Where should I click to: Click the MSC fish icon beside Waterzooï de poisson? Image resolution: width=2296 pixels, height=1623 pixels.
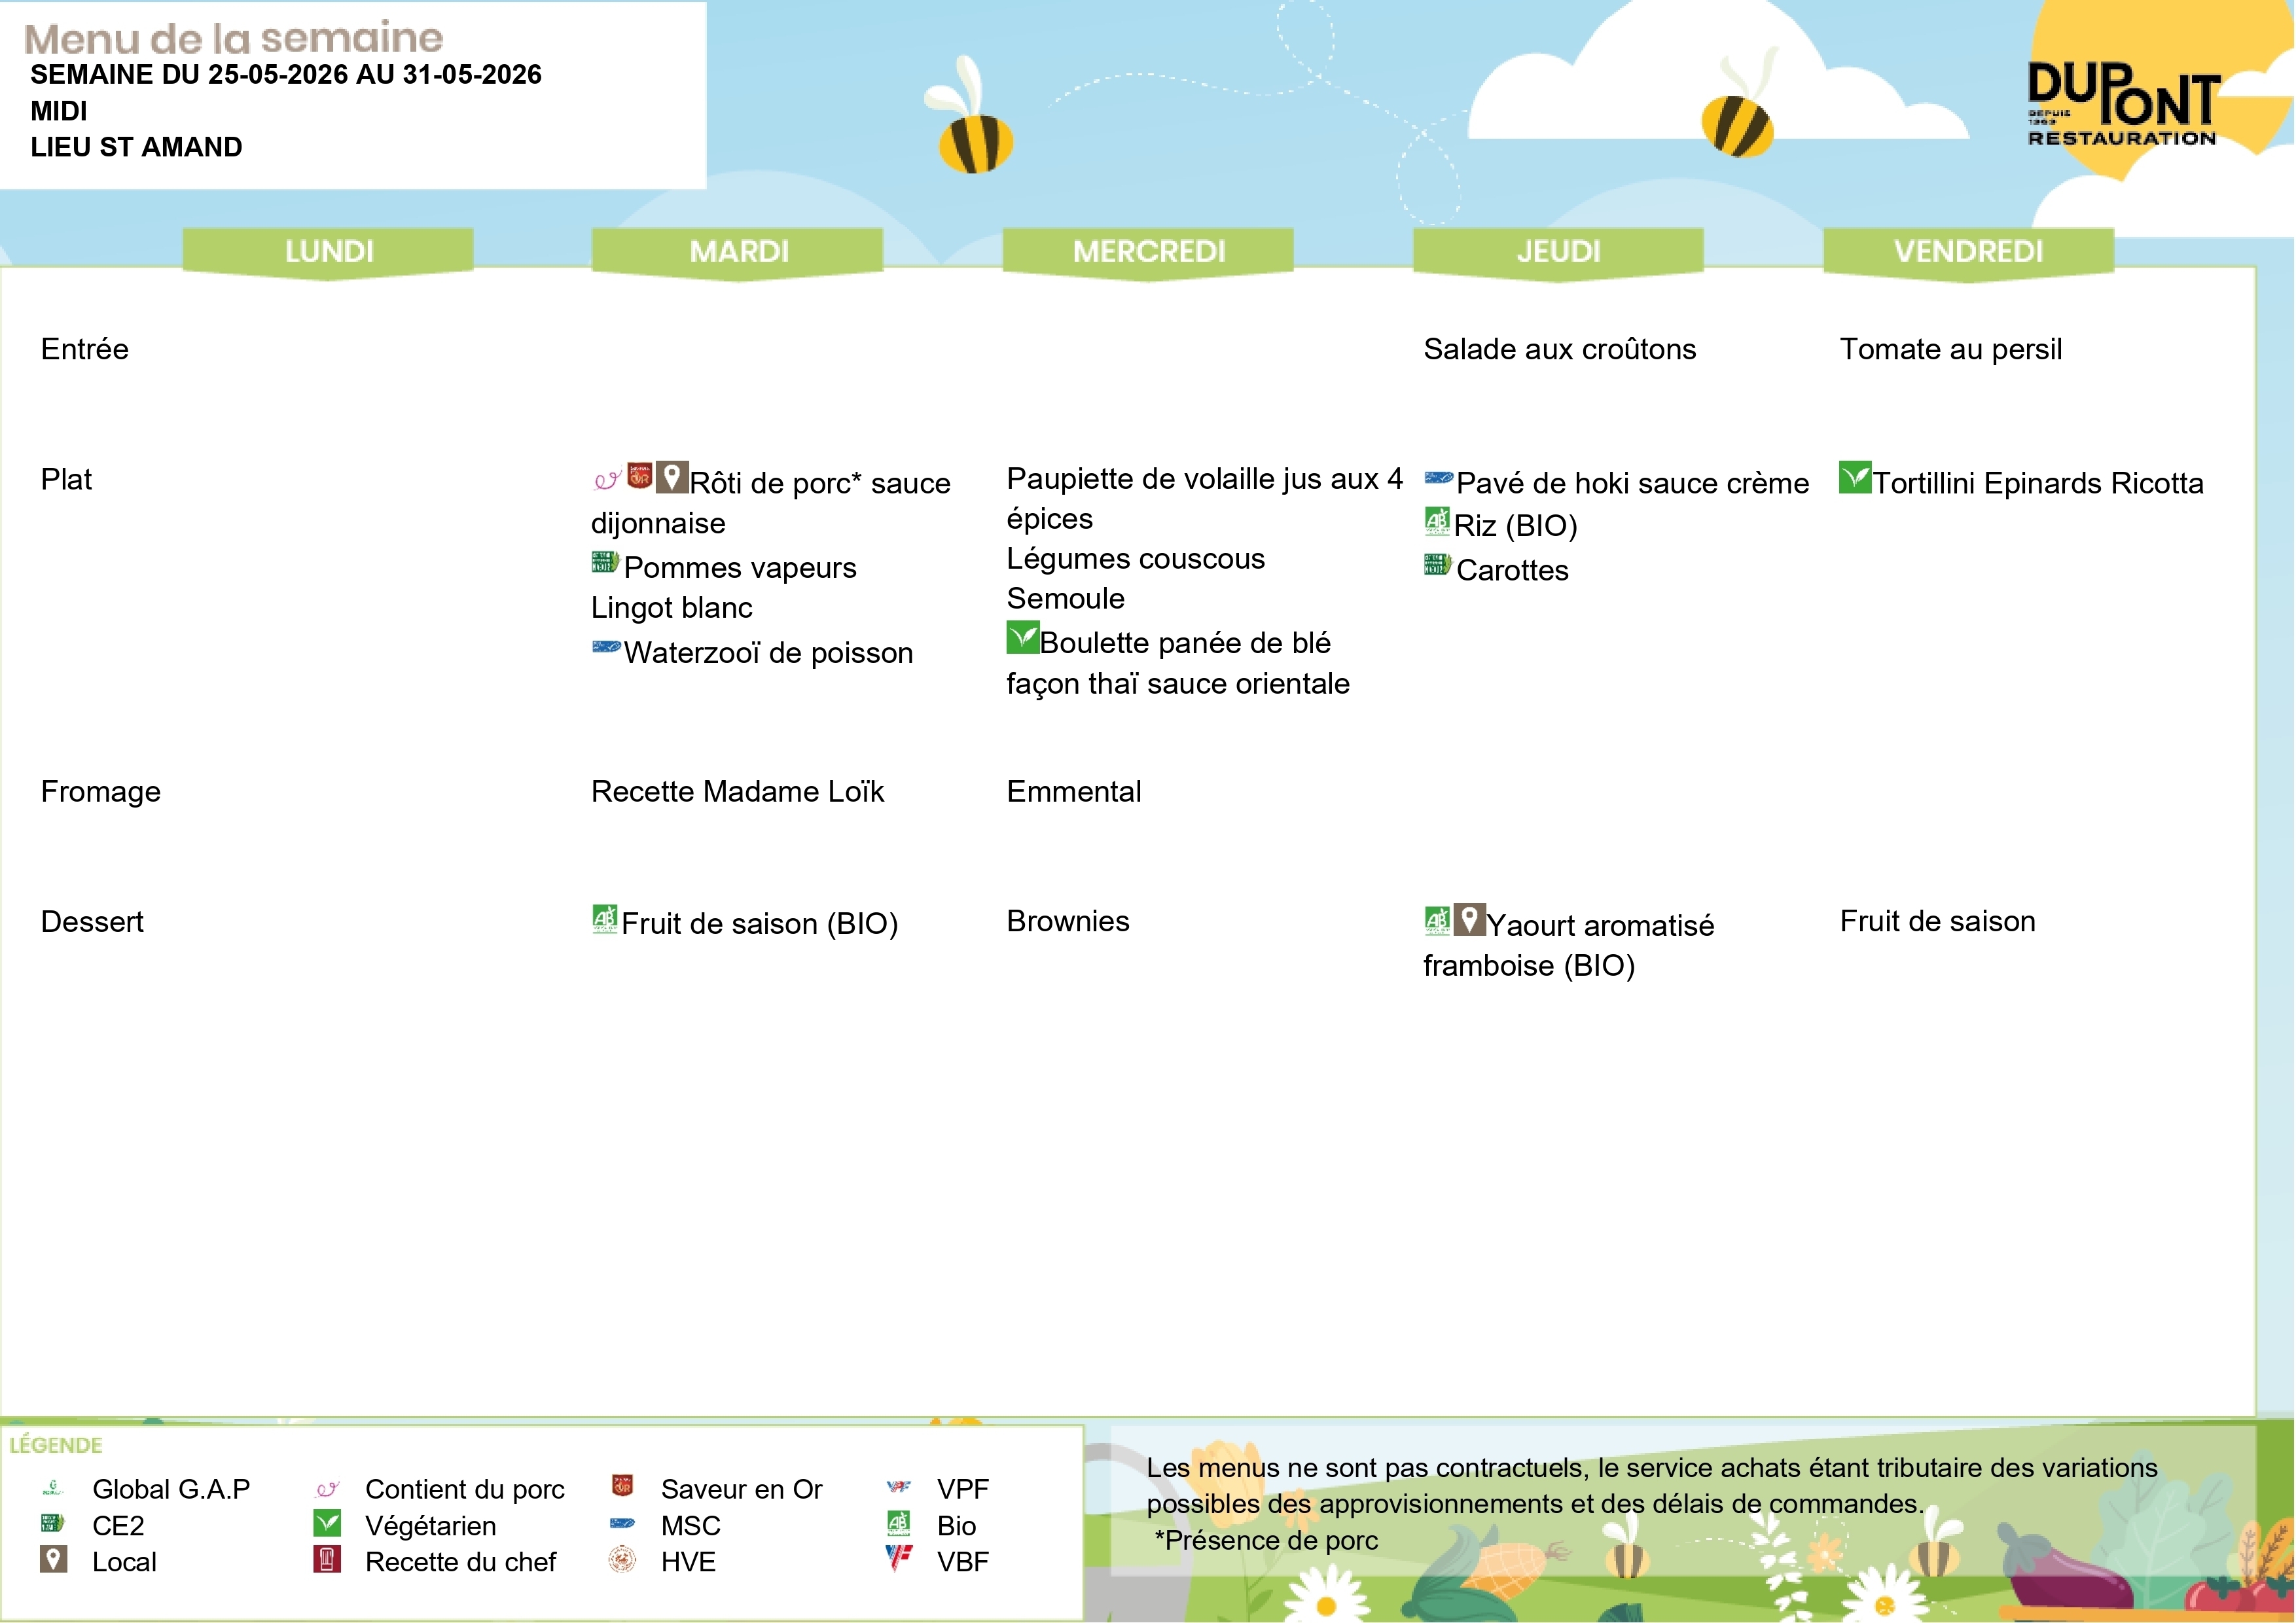(606, 646)
